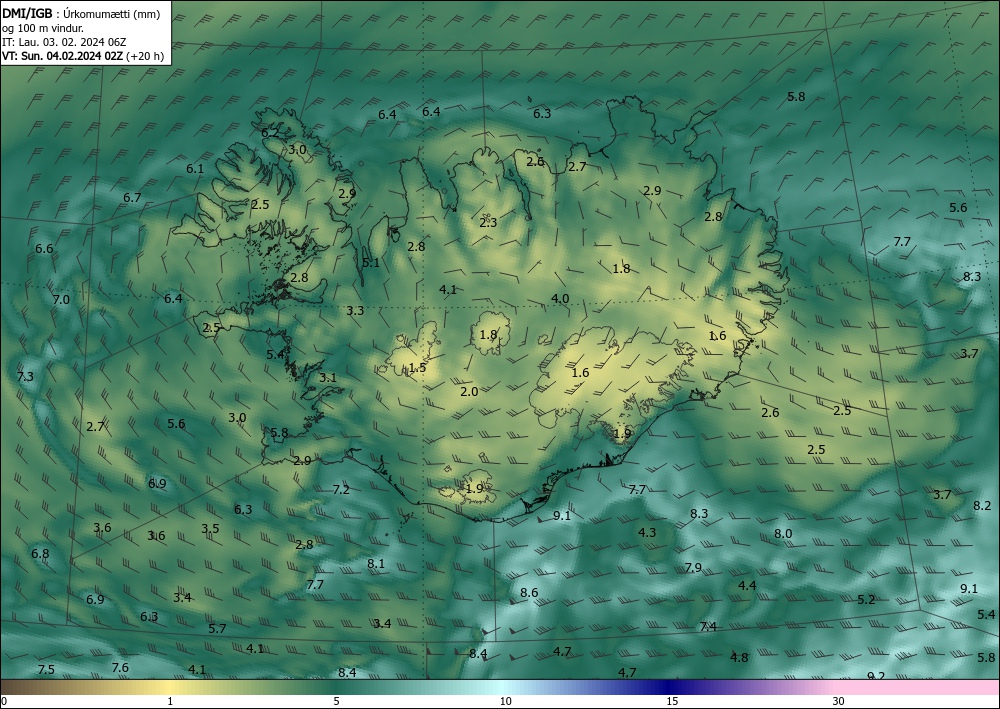
Task: Click the valid time "VT: Sun. 04.02.2024 02Z"
Action: pyautogui.click(x=62, y=56)
